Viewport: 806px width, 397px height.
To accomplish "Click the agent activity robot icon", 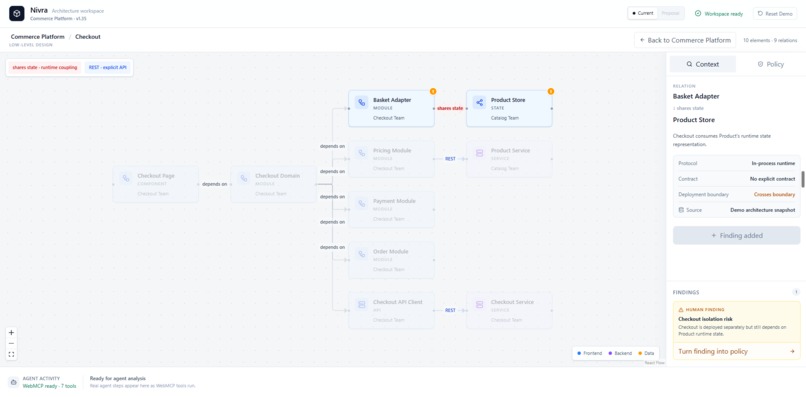I will [x=13, y=382].
